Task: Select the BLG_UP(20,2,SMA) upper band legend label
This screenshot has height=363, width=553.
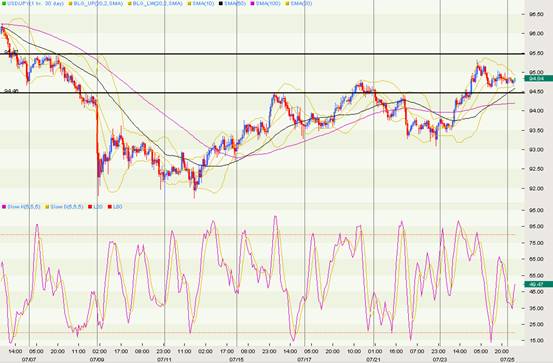Action: pyautogui.click(x=98, y=4)
